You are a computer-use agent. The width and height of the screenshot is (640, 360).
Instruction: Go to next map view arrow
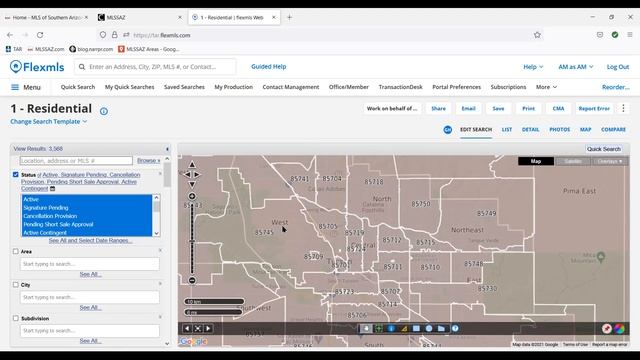pyautogui.click(x=208, y=328)
